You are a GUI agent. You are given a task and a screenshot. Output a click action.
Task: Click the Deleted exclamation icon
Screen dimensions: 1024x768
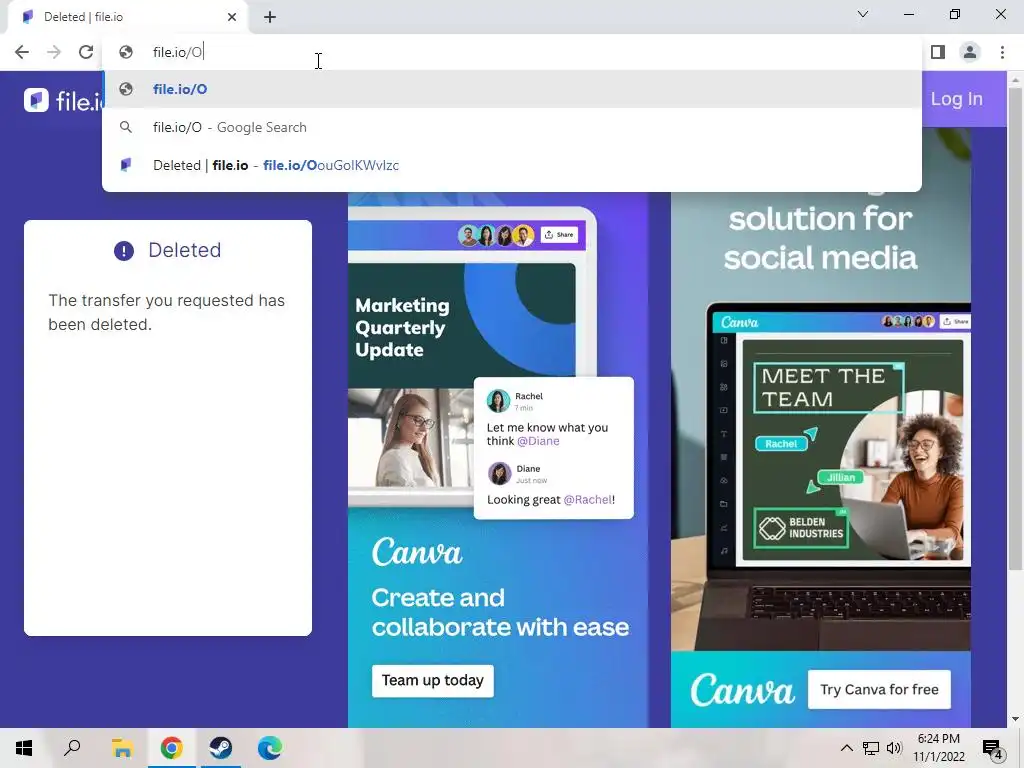(x=124, y=251)
